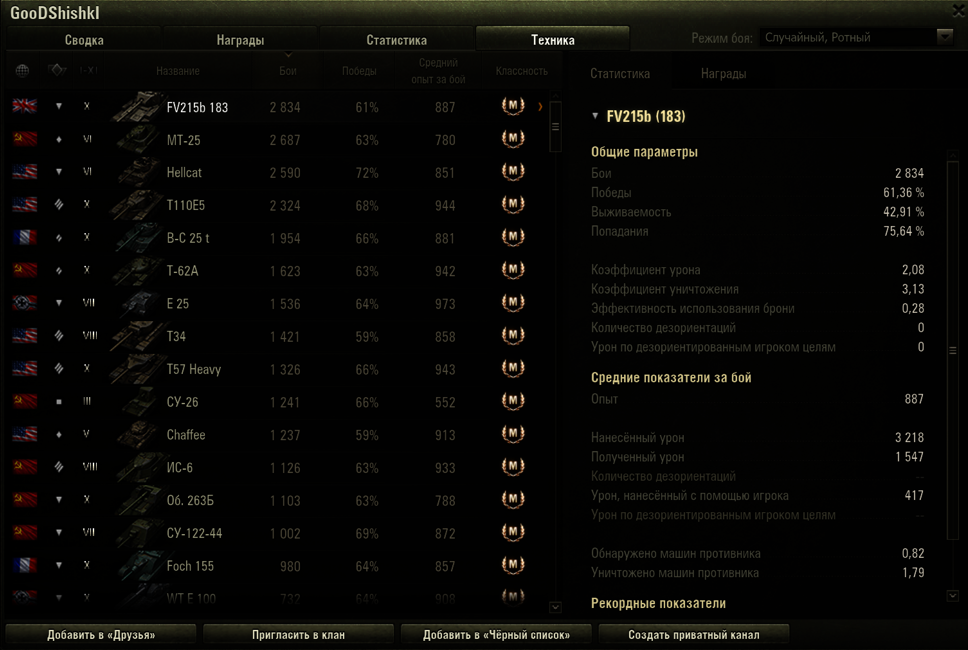Sort vehicles by nation globe icon

[x=22, y=70]
